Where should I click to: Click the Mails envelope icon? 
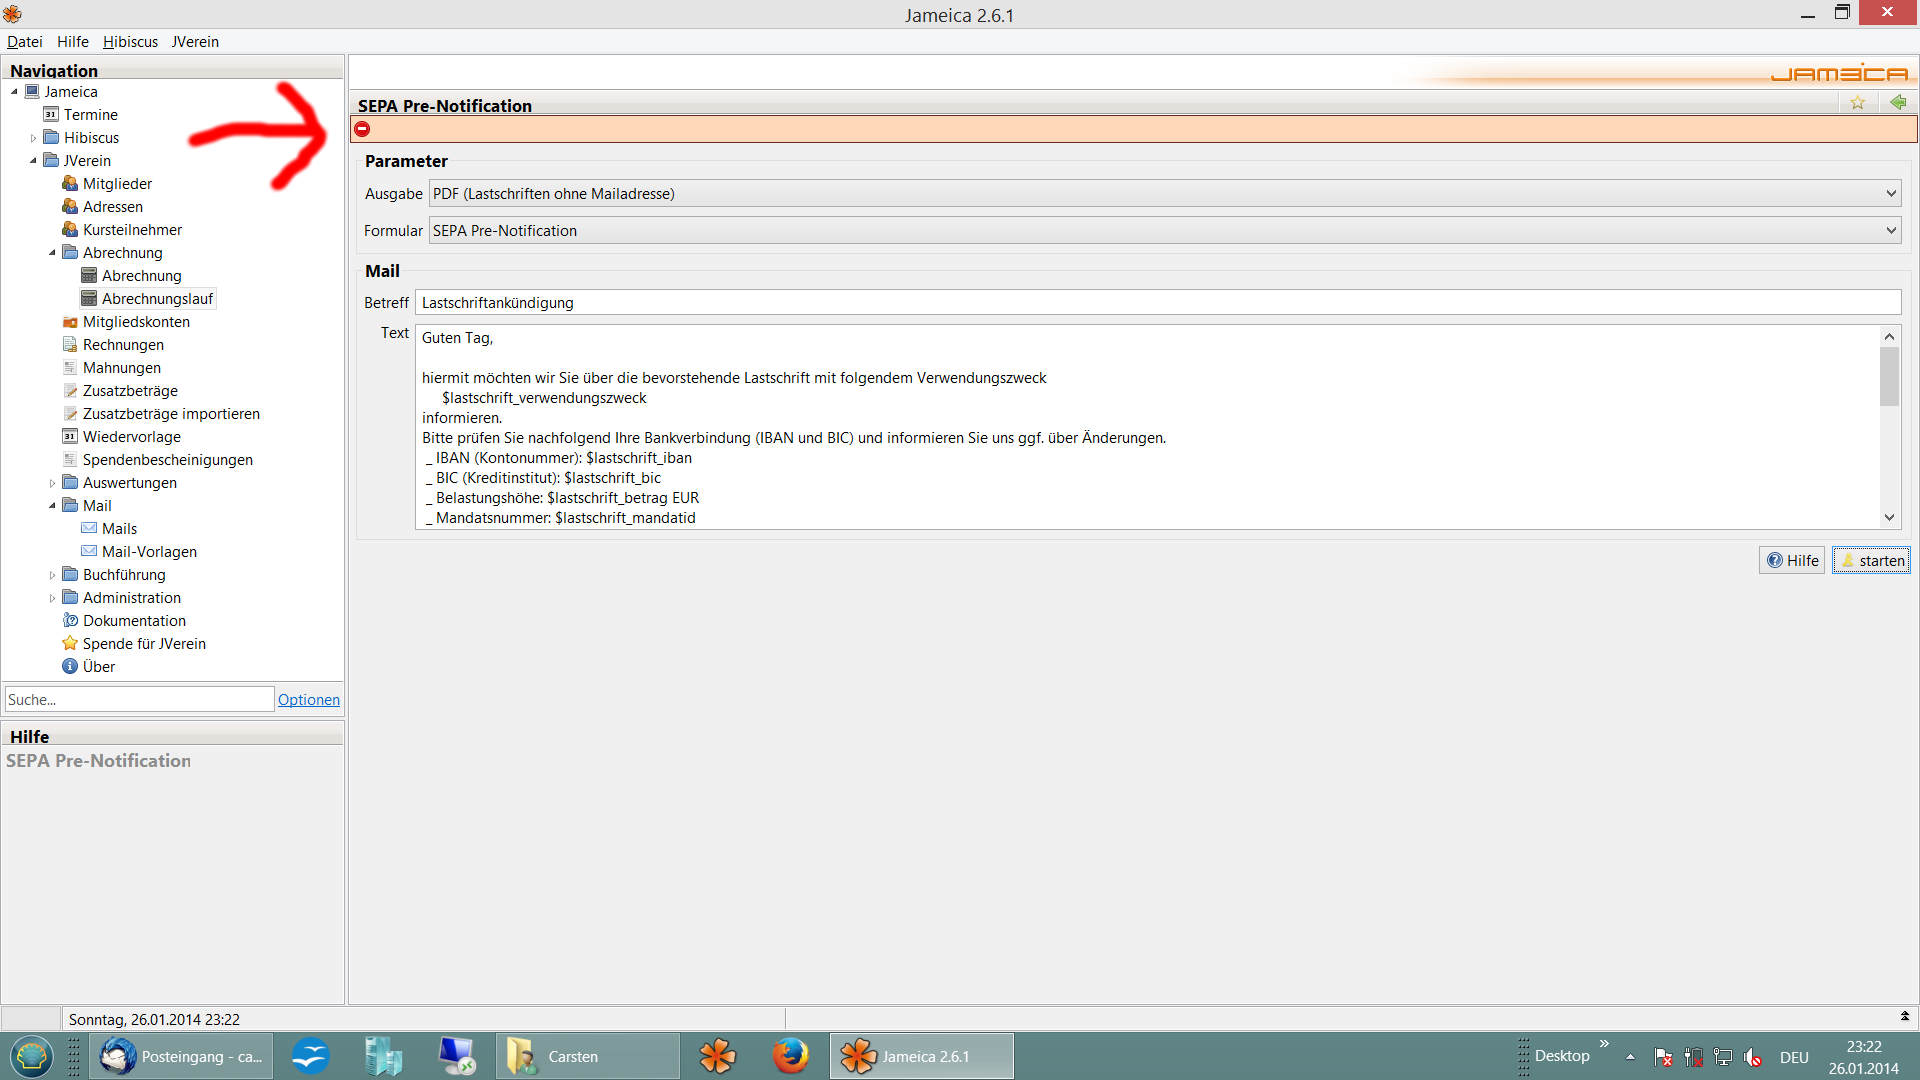pos(89,529)
